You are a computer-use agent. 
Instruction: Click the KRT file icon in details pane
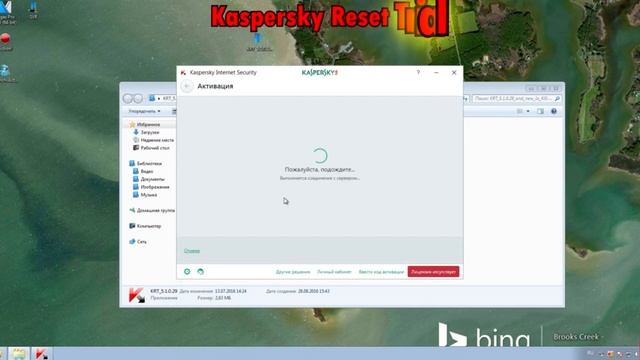click(x=137, y=295)
